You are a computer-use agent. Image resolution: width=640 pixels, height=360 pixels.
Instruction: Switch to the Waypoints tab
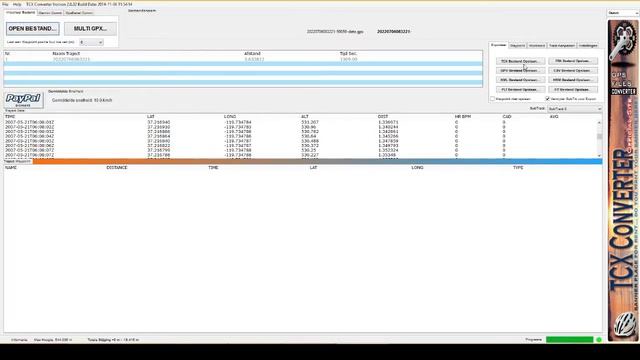pyautogui.click(x=518, y=46)
